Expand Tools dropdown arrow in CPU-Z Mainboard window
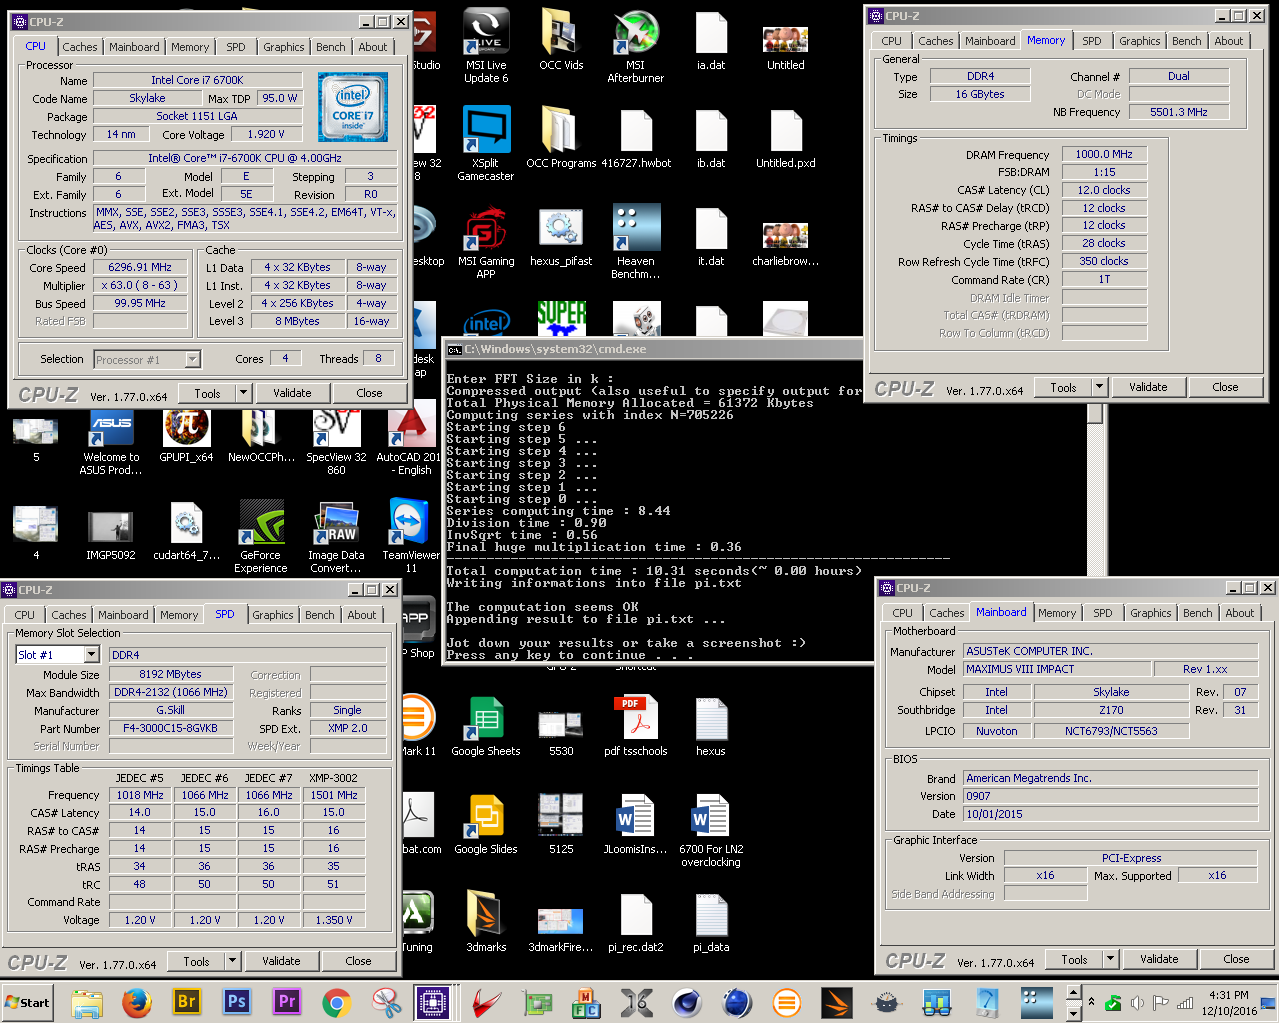This screenshot has width=1279, height=1023. pyautogui.click(x=1110, y=959)
